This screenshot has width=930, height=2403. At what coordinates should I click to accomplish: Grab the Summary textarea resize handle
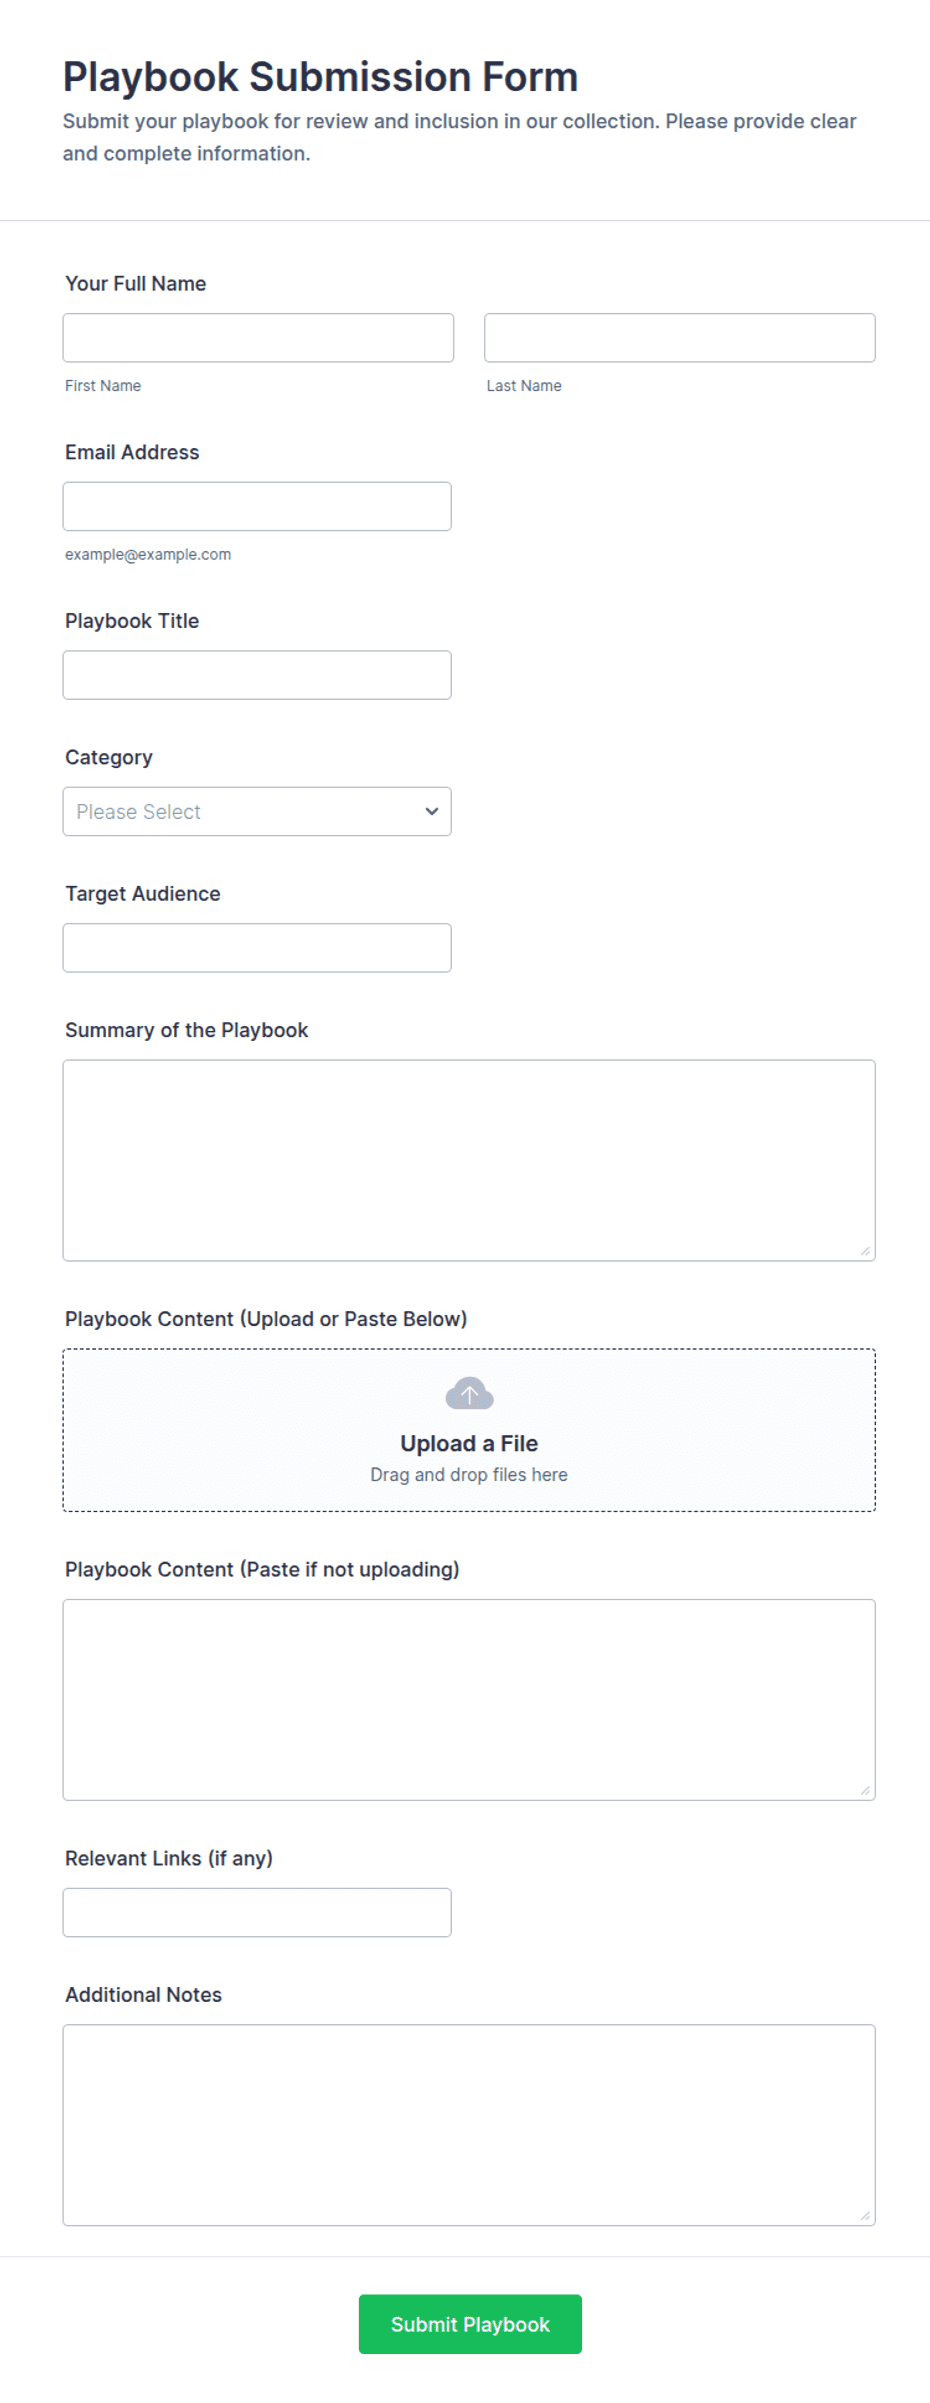[x=865, y=1251]
